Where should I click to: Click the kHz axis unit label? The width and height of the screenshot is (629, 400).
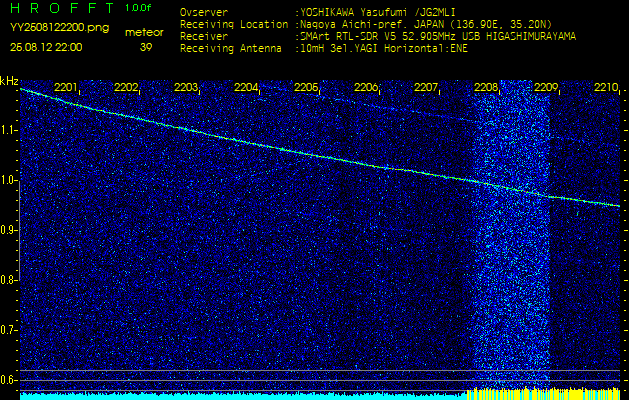[x=9, y=81]
